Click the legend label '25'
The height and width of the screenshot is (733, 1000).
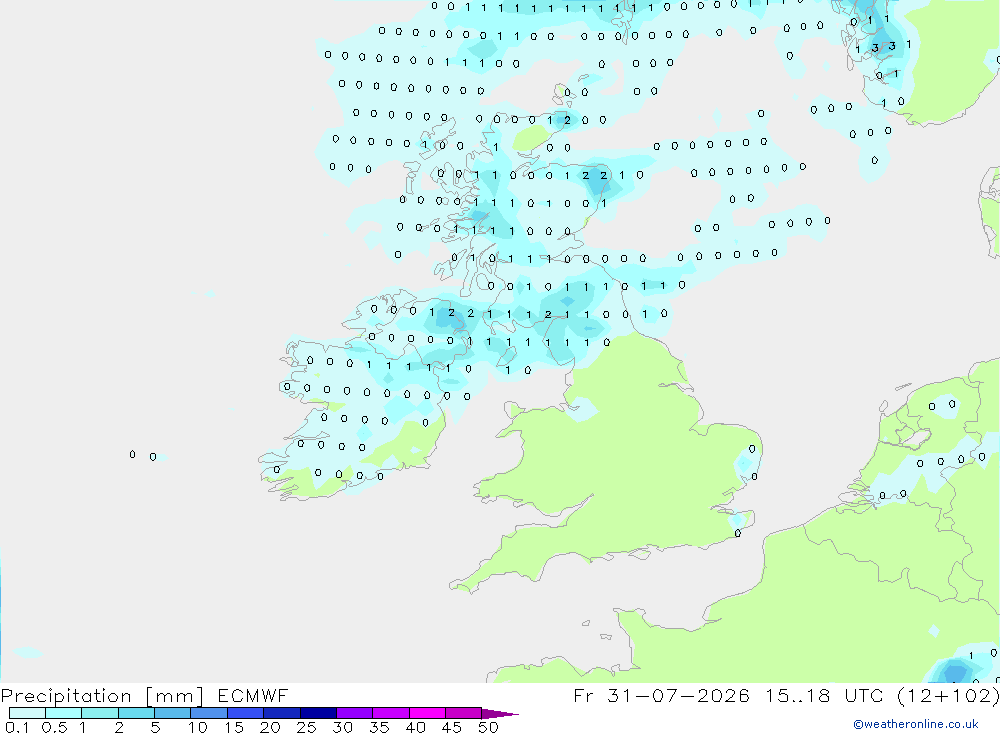pos(306,727)
